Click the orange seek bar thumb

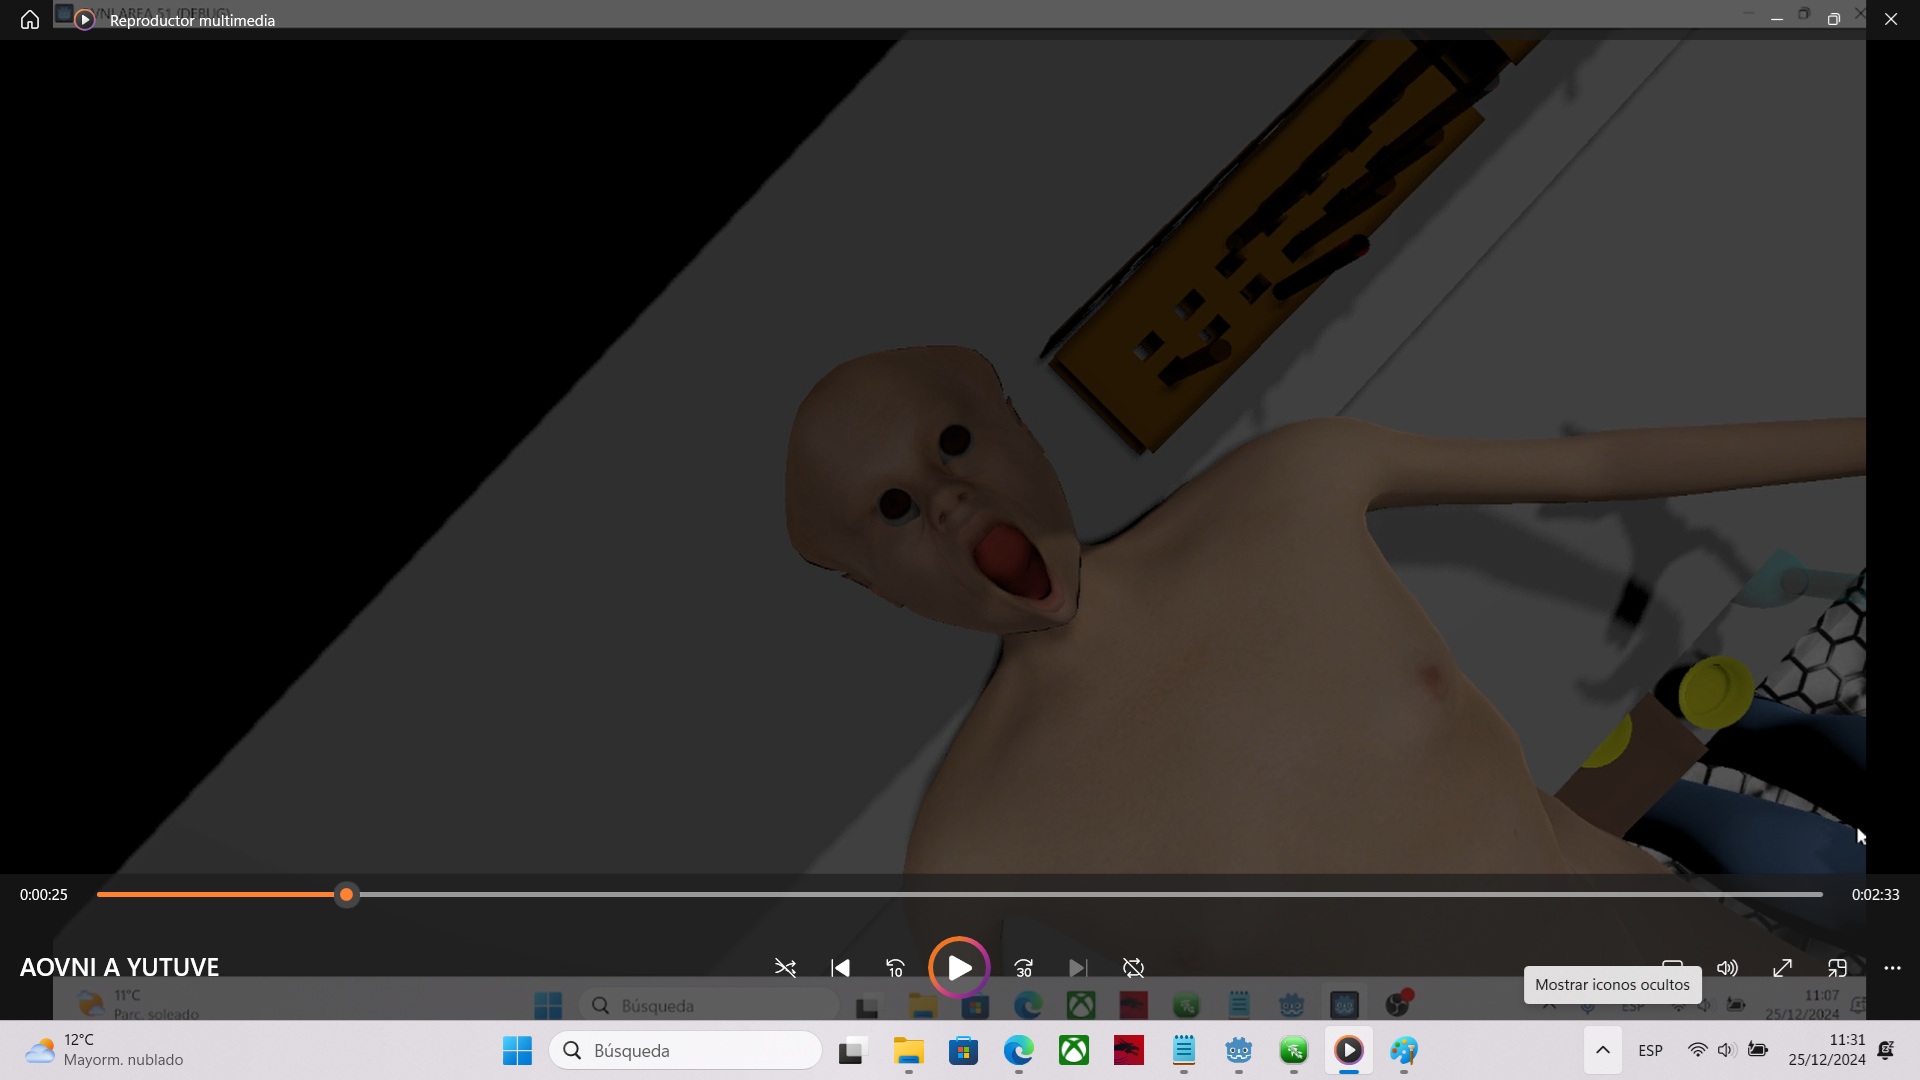pyautogui.click(x=346, y=895)
